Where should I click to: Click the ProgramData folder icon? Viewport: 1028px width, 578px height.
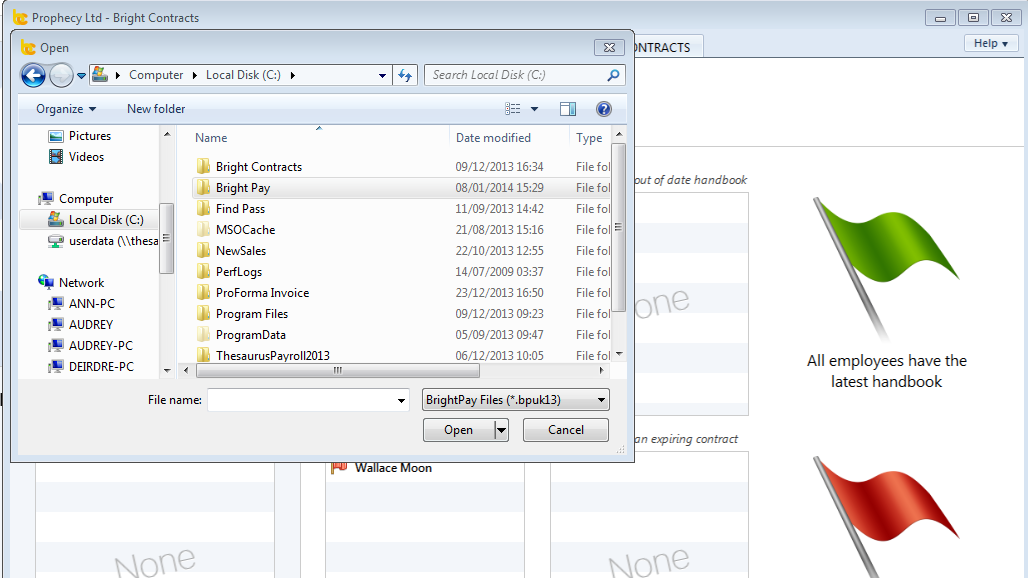pyautogui.click(x=204, y=334)
